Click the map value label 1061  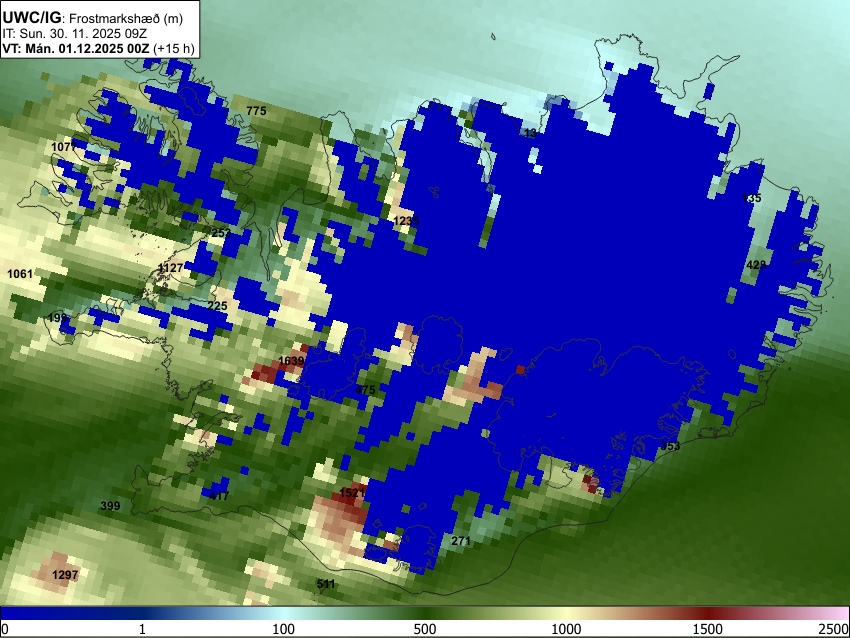click(x=20, y=274)
